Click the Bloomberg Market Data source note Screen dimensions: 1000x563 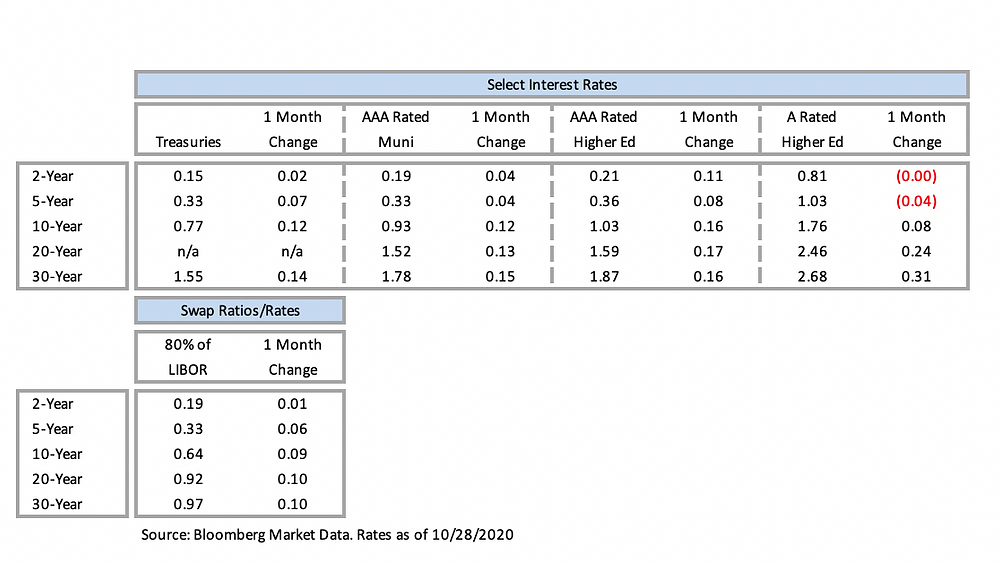click(327, 535)
